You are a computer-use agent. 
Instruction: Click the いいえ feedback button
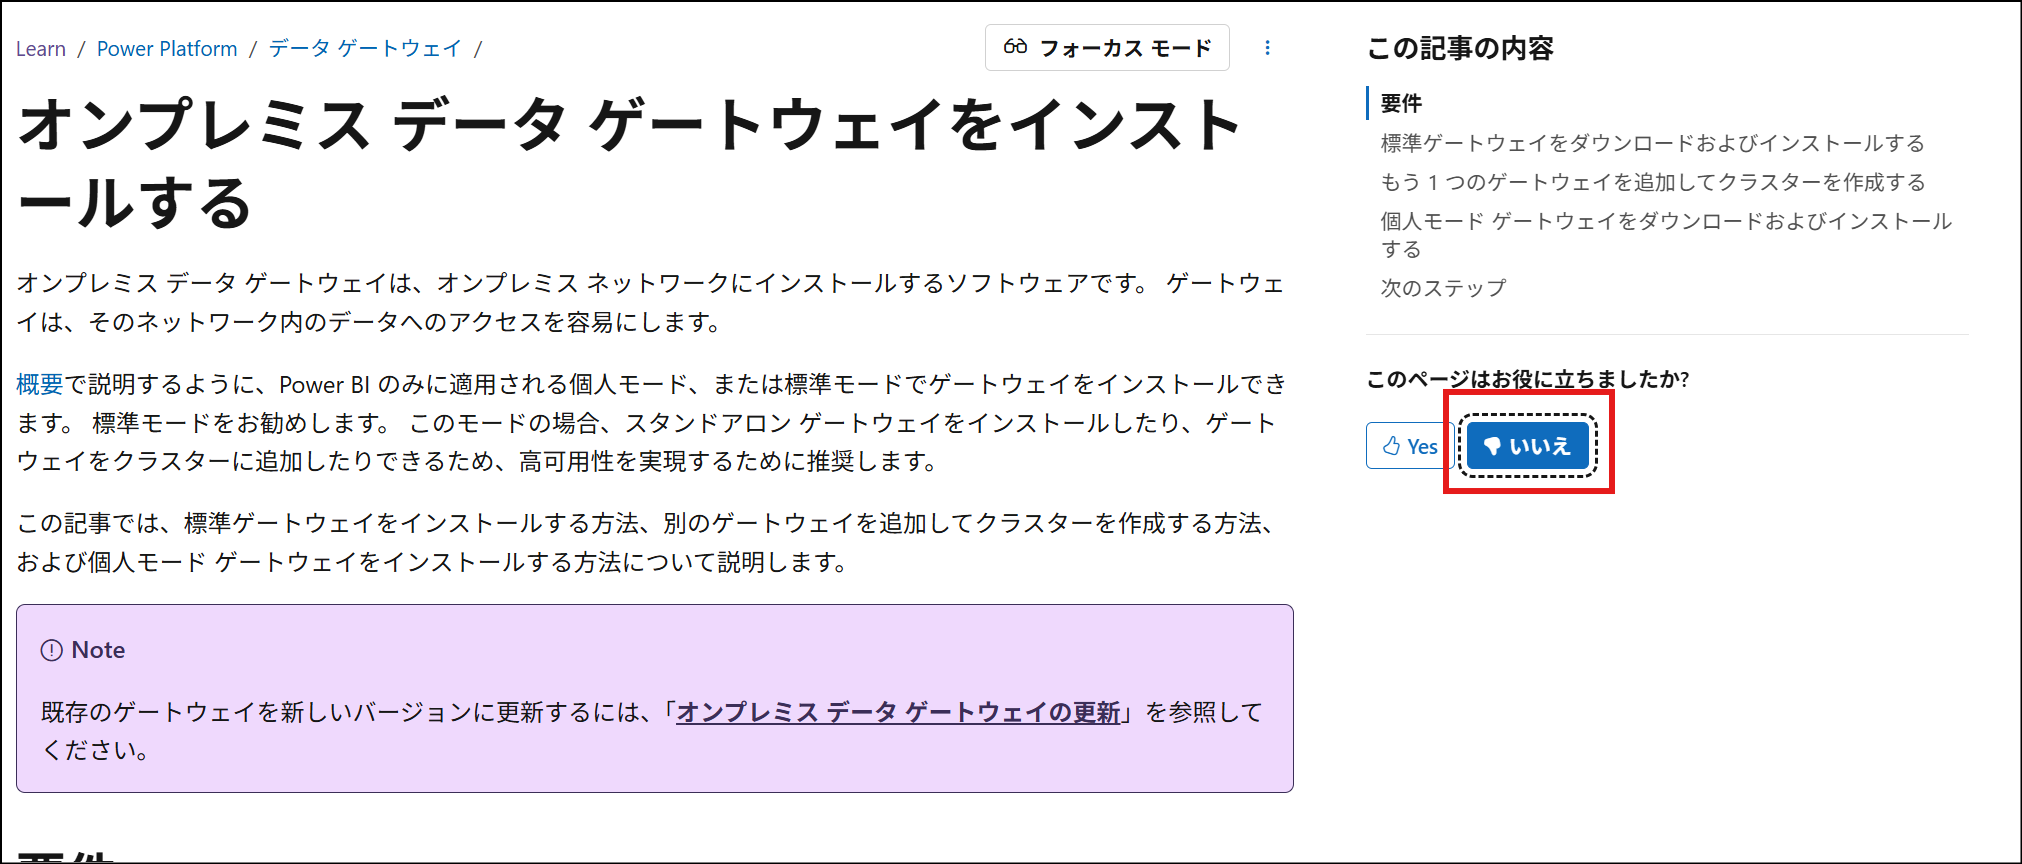pyautogui.click(x=1527, y=446)
